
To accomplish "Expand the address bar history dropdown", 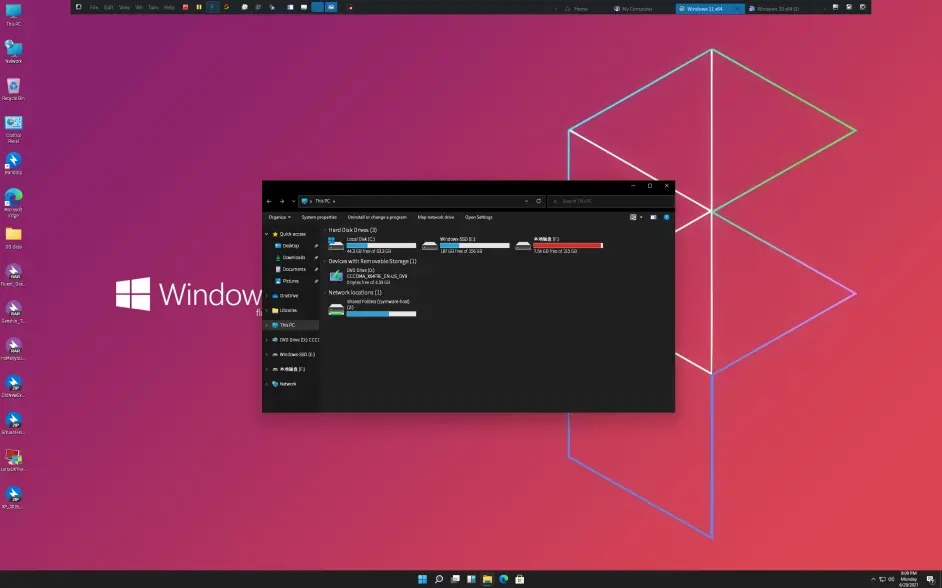I will pyautogui.click(x=526, y=201).
